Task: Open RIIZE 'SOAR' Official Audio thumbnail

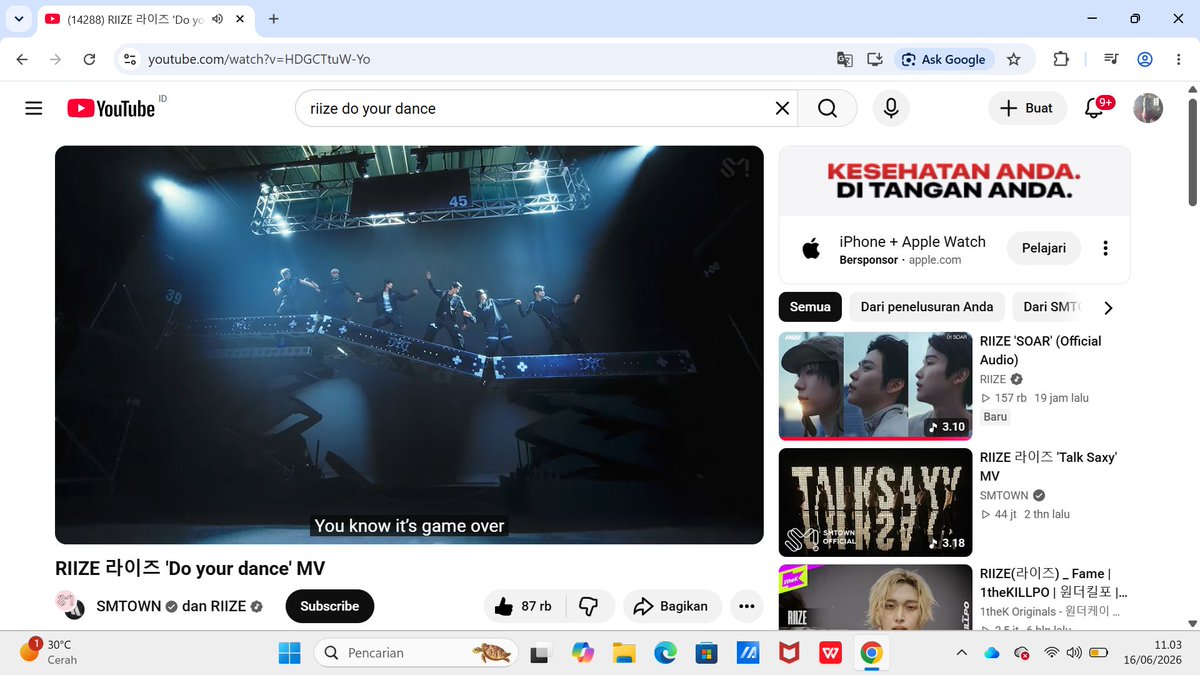Action: pyautogui.click(x=875, y=386)
